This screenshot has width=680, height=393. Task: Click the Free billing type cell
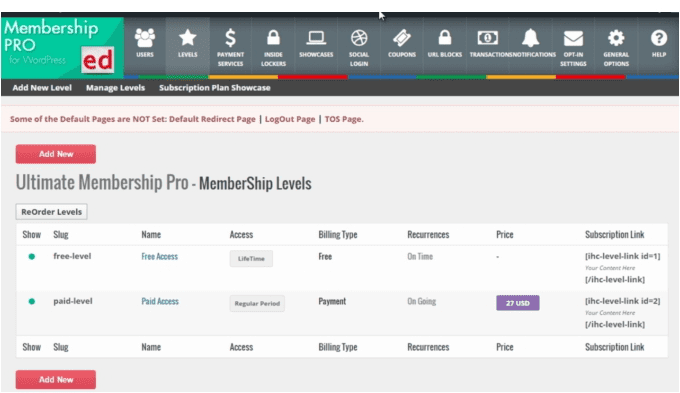pyautogui.click(x=325, y=256)
